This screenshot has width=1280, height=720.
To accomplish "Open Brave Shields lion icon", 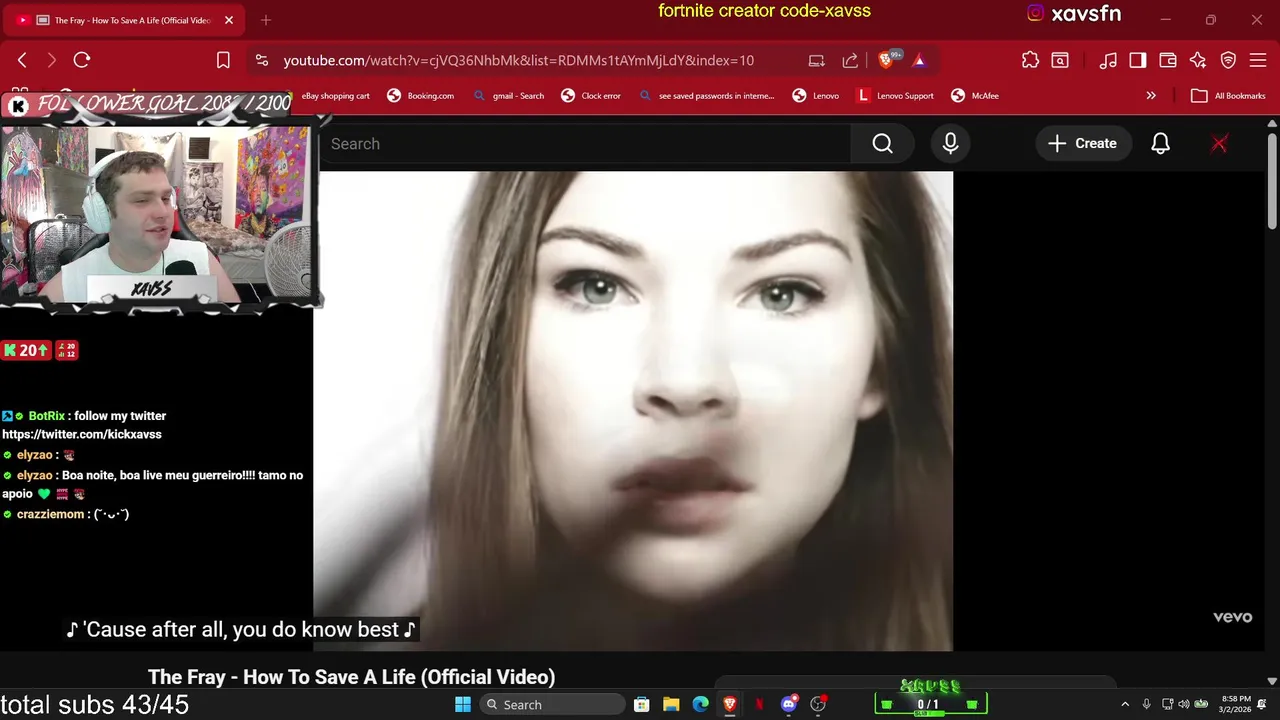I will click(x=887, y=60).
